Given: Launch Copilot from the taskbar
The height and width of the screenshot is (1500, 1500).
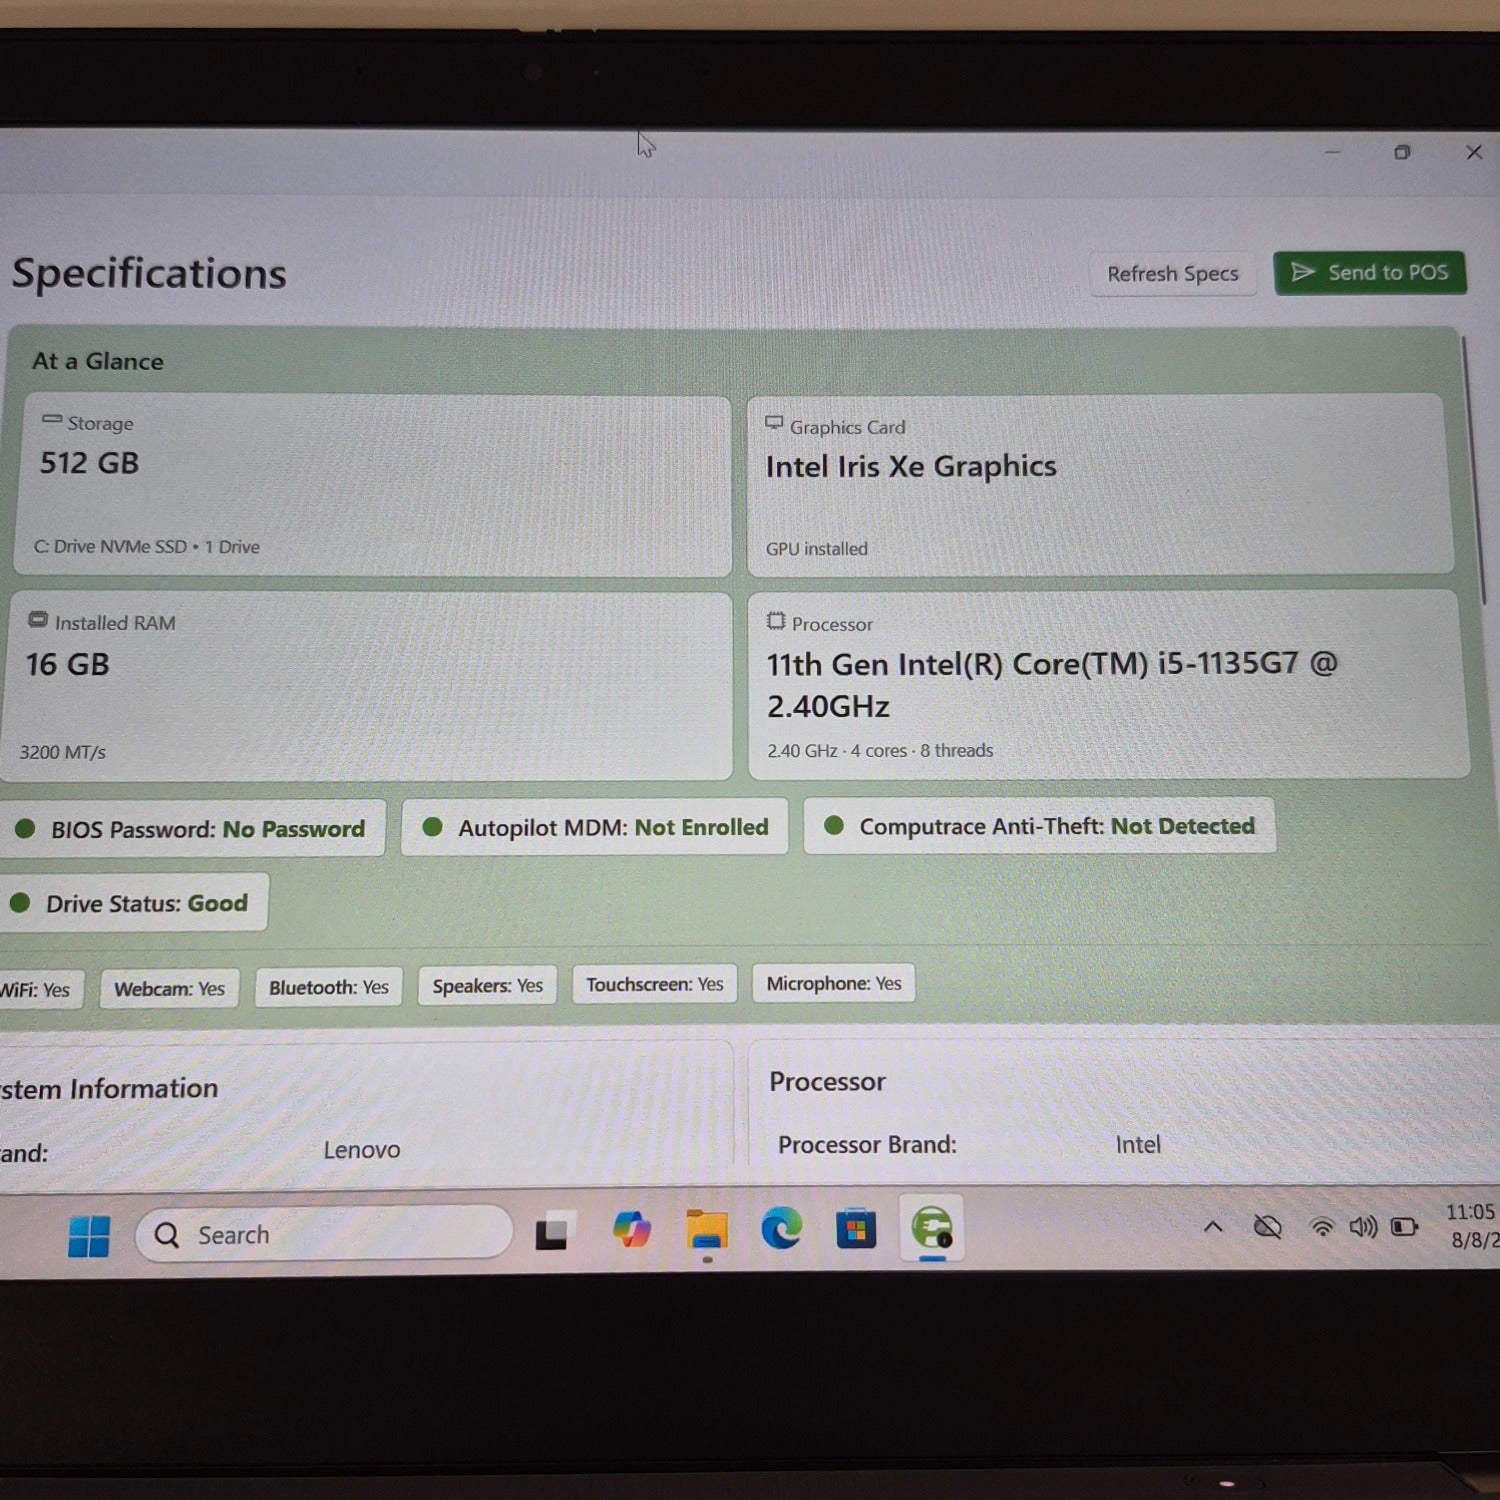Looking at the screenshot, I should [632, 1229].
